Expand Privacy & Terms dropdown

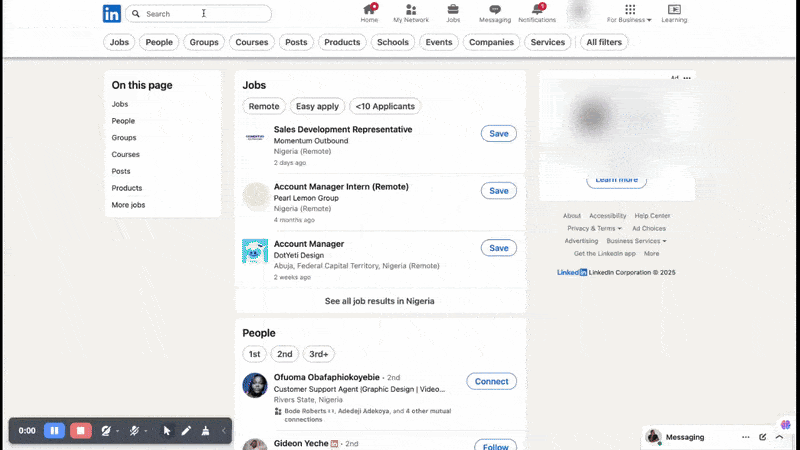(594, 229)
